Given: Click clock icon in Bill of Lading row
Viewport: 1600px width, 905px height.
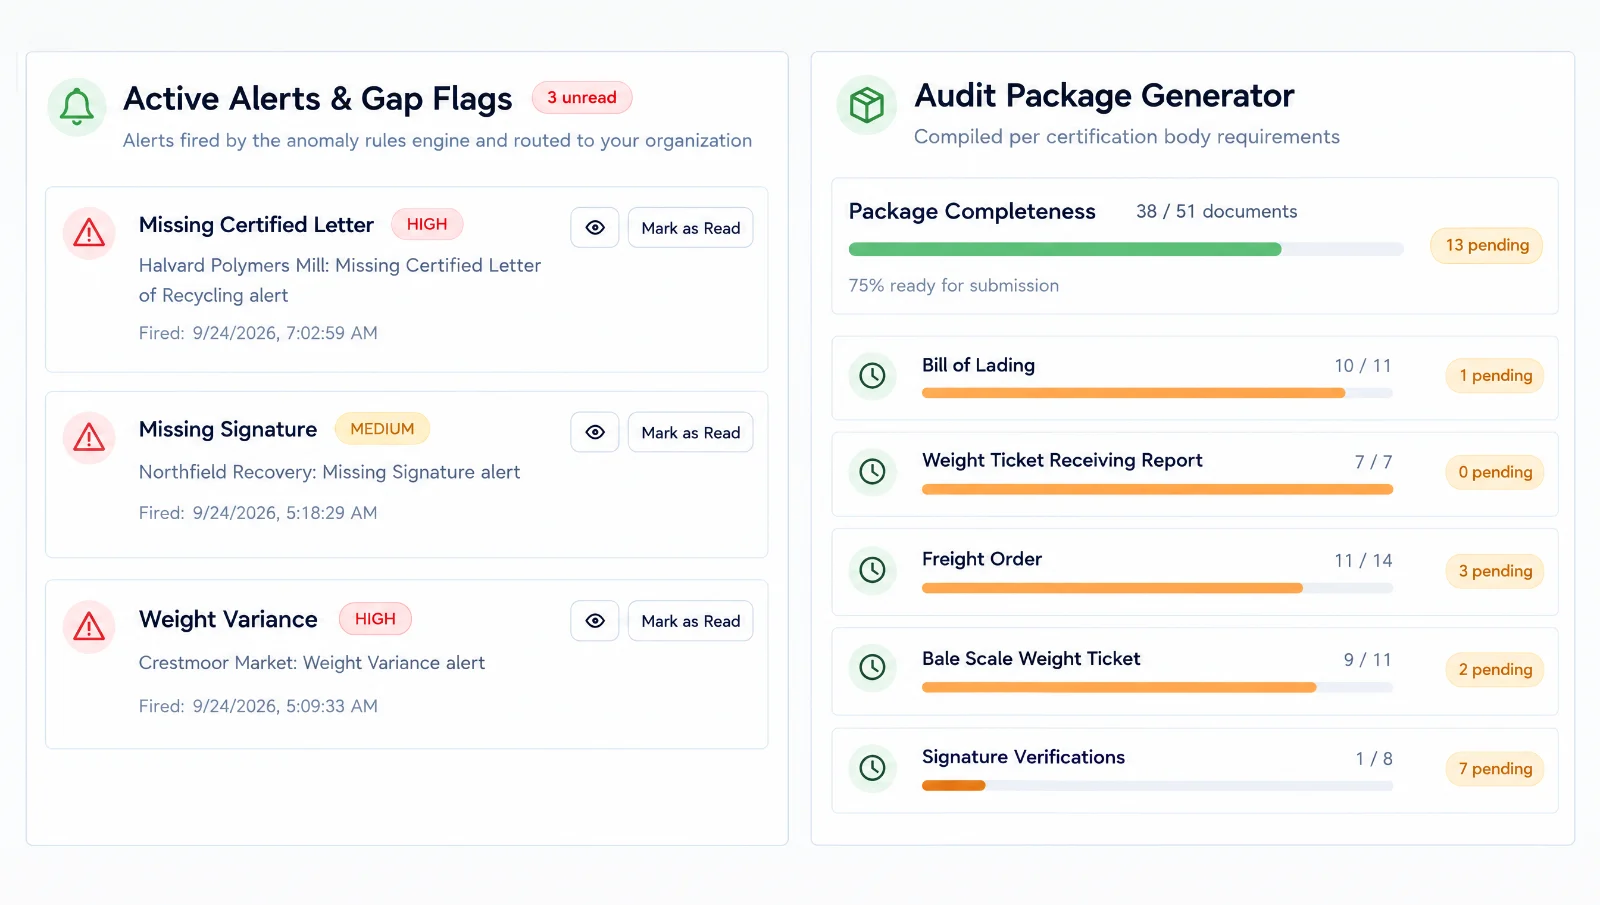Looking at the screenshot, I should [872, 376].
